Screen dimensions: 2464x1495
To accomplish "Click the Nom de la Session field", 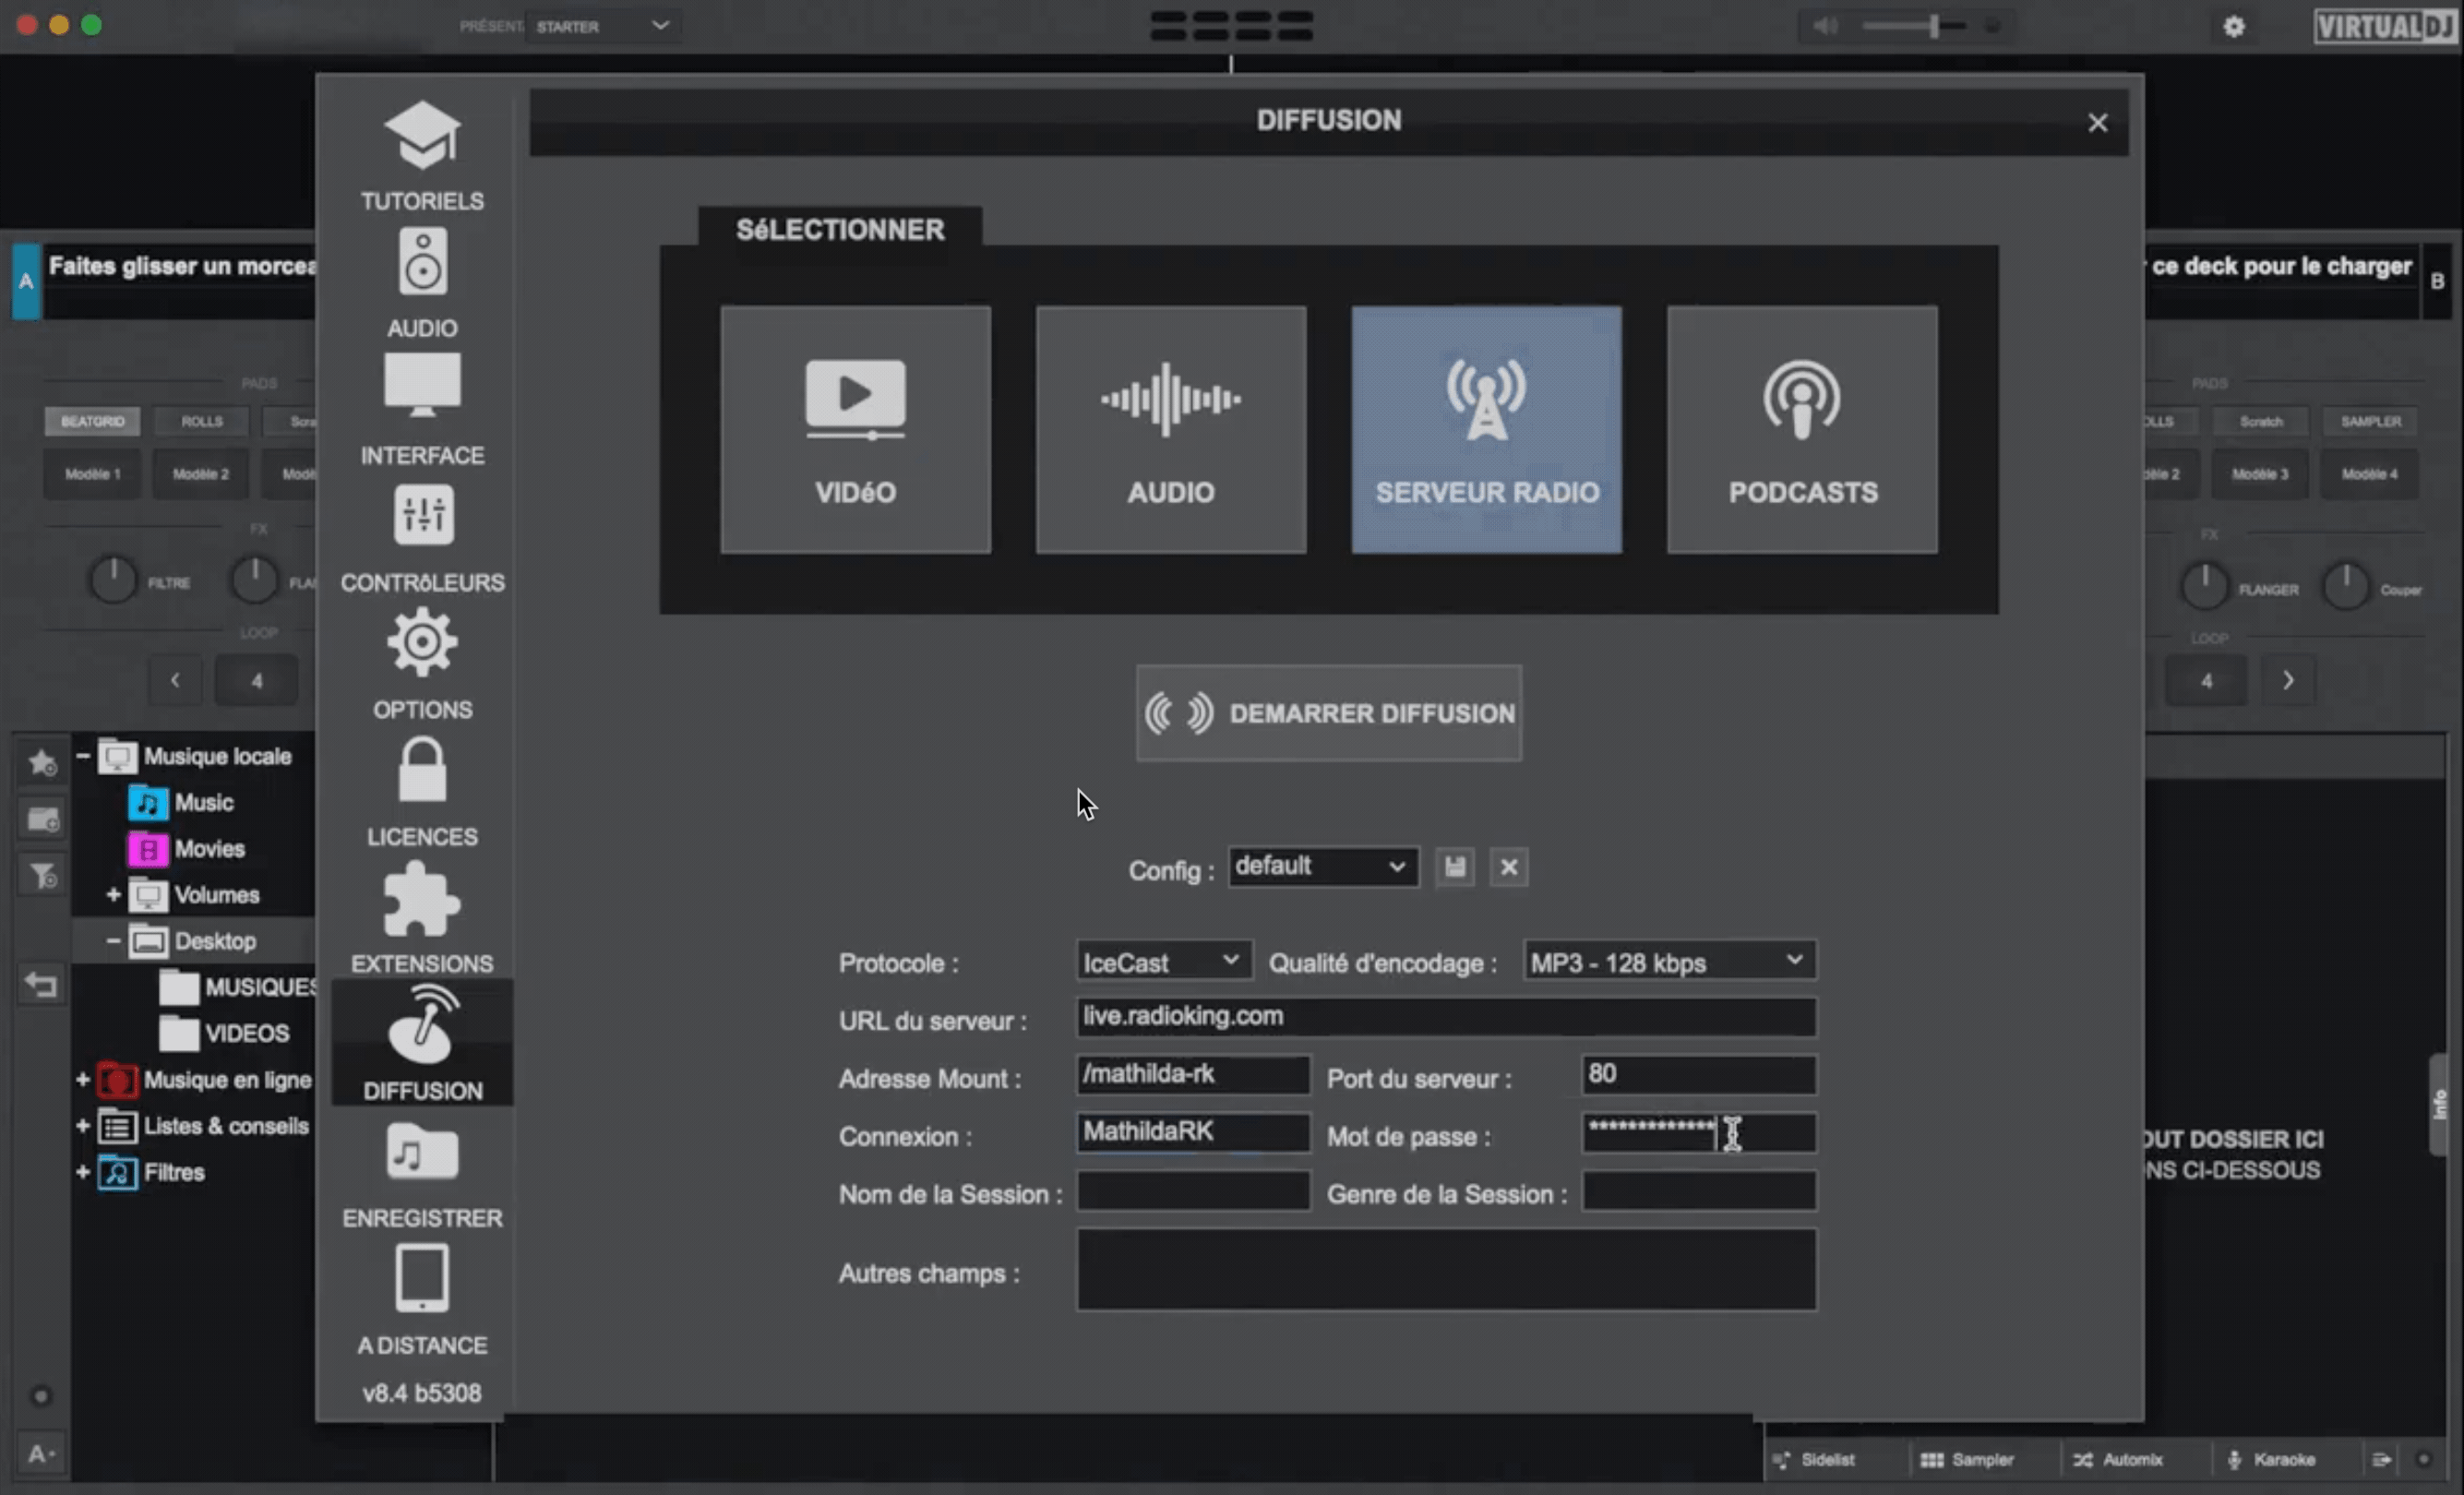I will click(1193, 1192).
